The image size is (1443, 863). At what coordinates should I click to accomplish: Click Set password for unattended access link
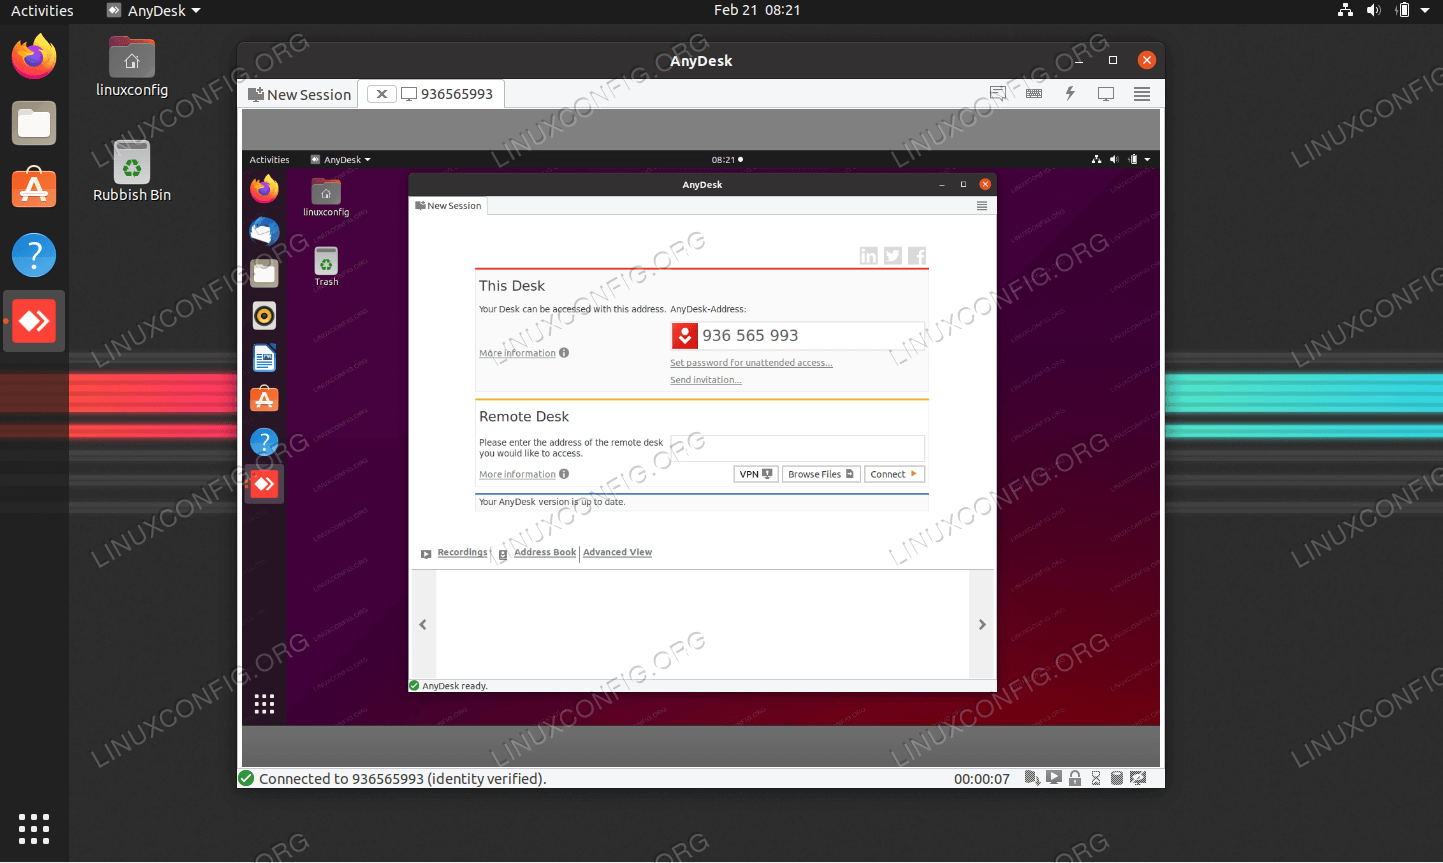pyautogui.click(x=751, y=363)
